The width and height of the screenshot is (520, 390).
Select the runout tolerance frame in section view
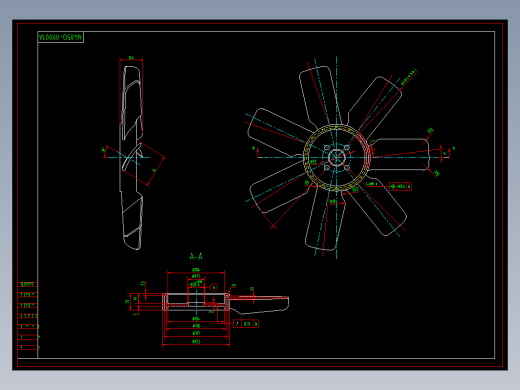[246, 324]
